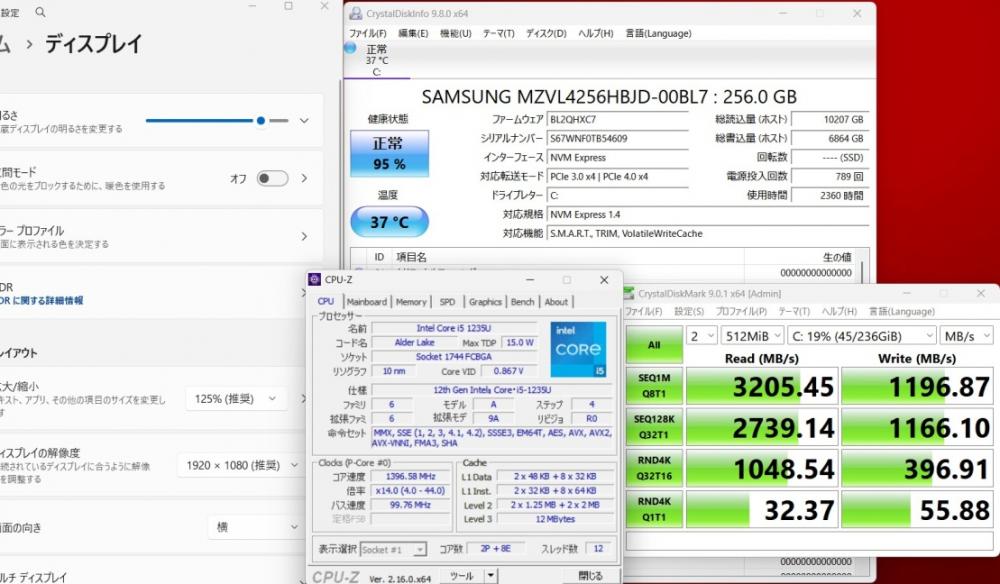Click the ツール button in CPU-Z
1000x584 pixels.
tap(462, 576)
